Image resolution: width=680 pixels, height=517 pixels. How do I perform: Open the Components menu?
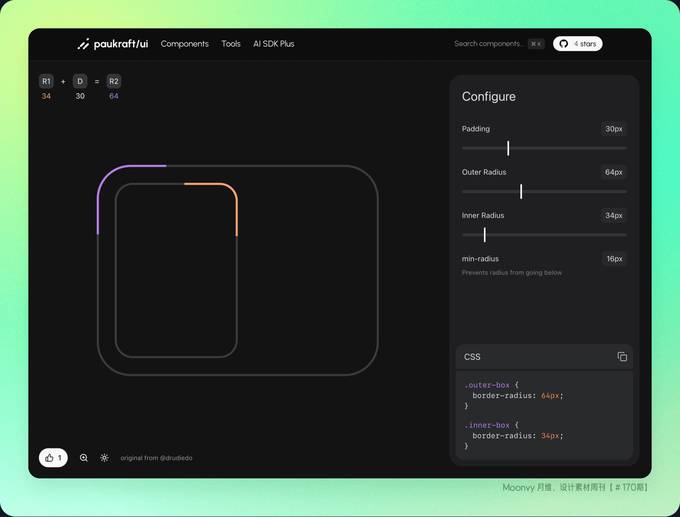185,44
